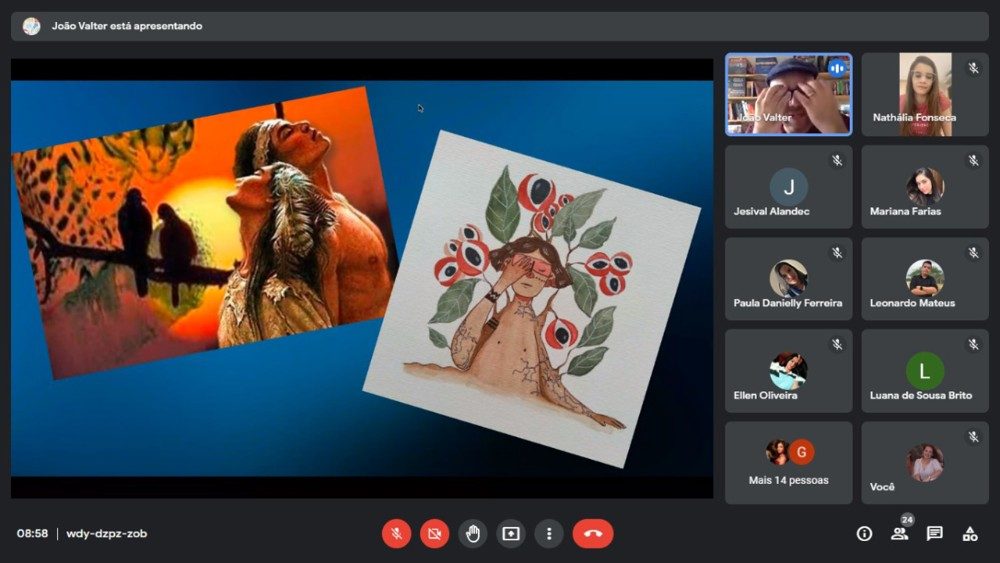
Task: Turn on the camera in the call bar
Action: pyautogui.click(x=434, y=534)
